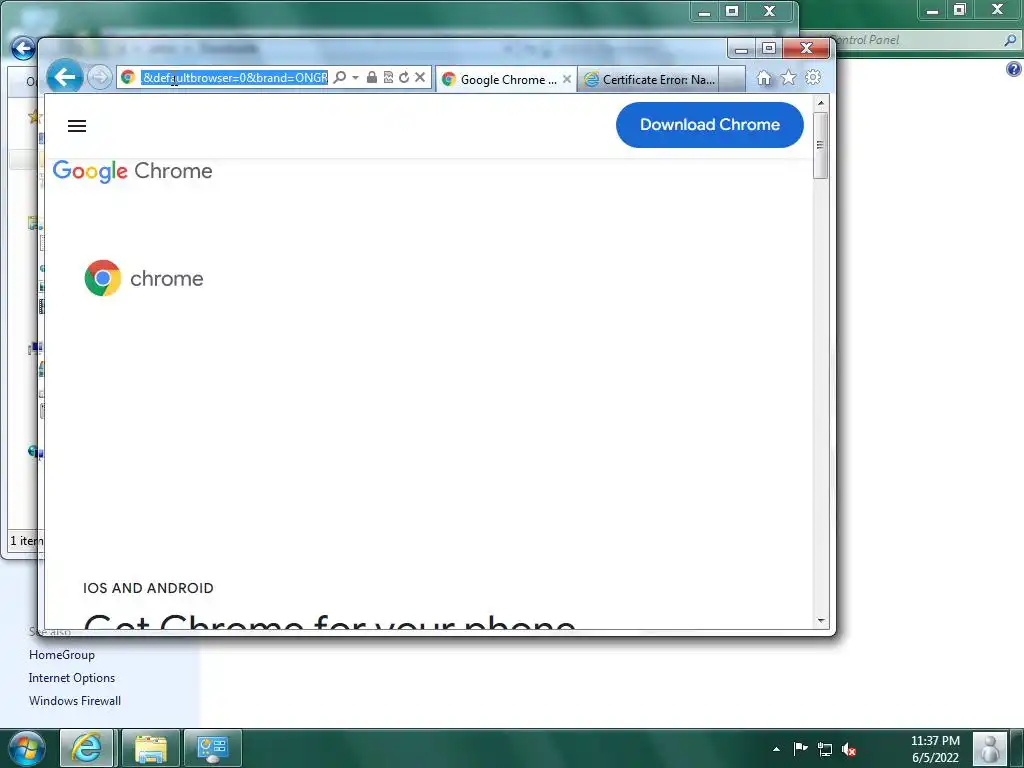
Task: Click the back button of the Explorer window behind
Action: [x=24, y=48]
